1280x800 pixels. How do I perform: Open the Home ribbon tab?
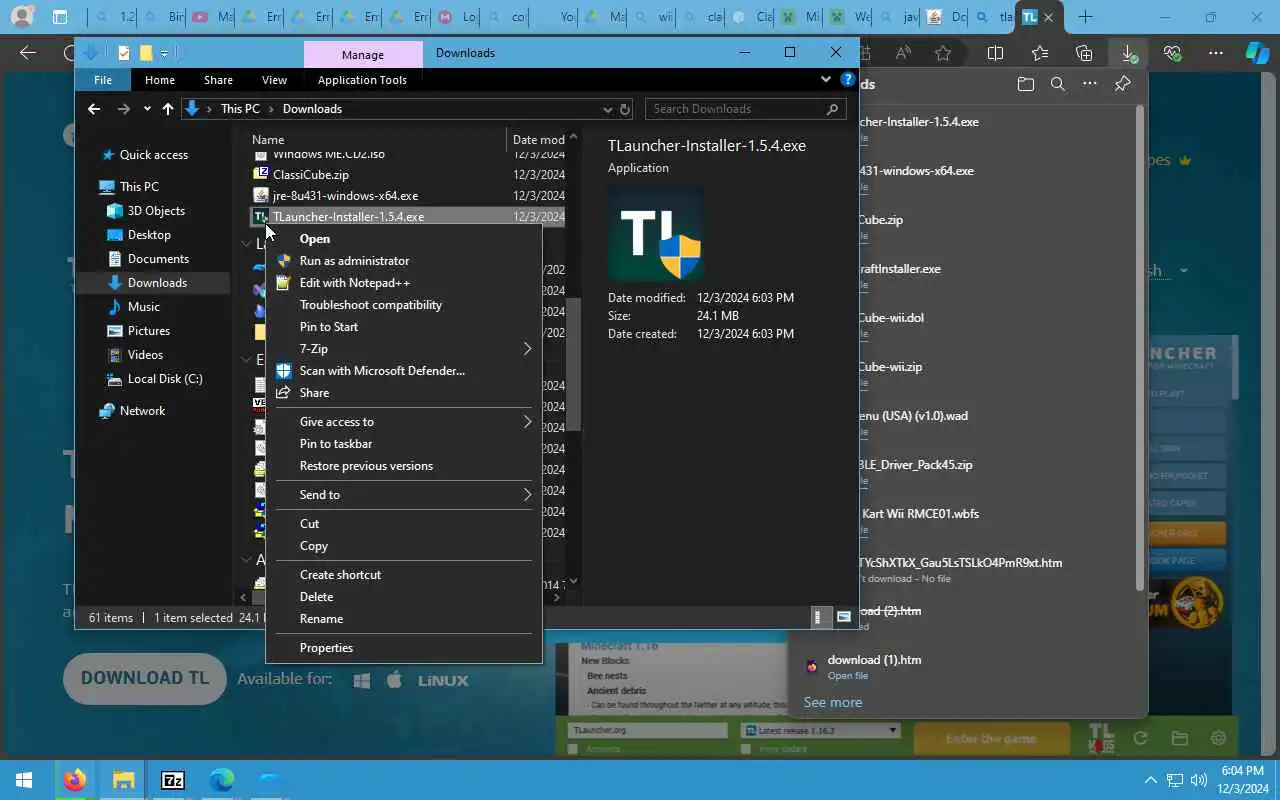point(160,80)
